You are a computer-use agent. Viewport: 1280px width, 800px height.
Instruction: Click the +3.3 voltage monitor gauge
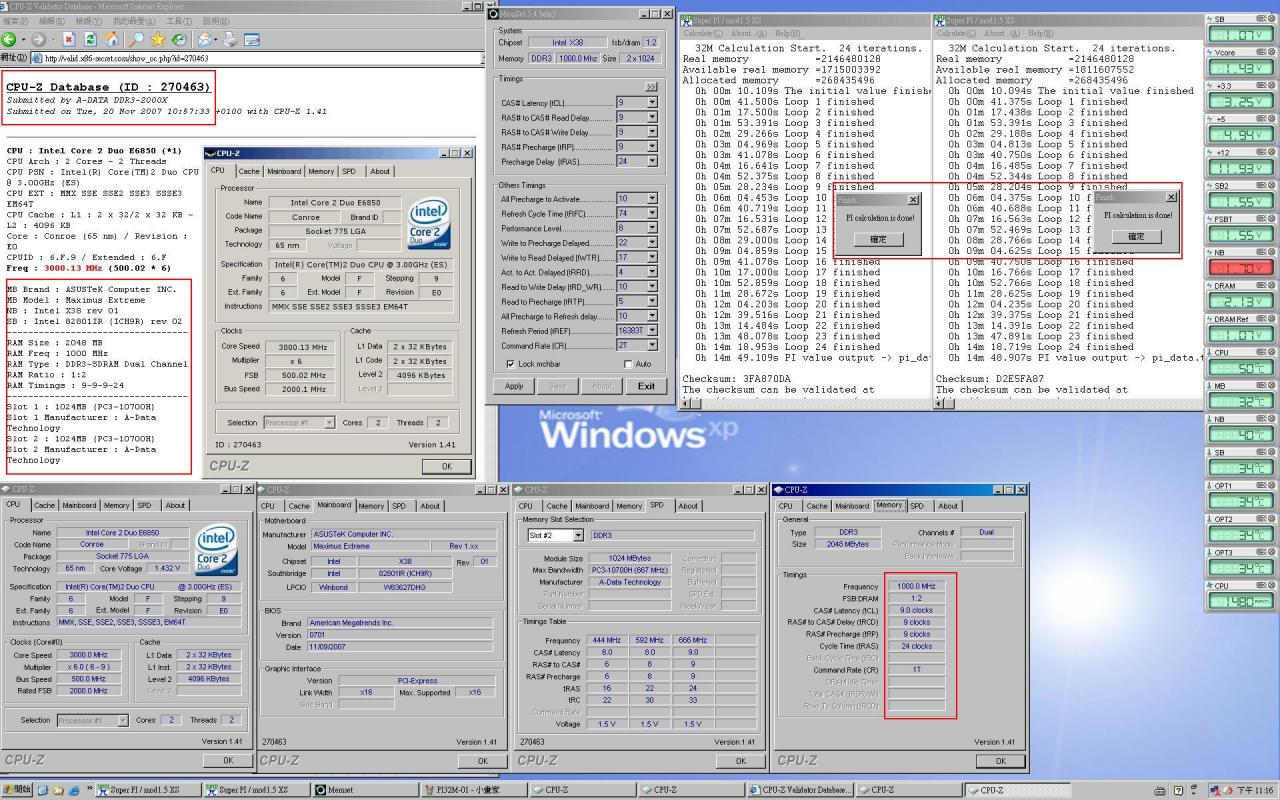[x=1242, y=95]
